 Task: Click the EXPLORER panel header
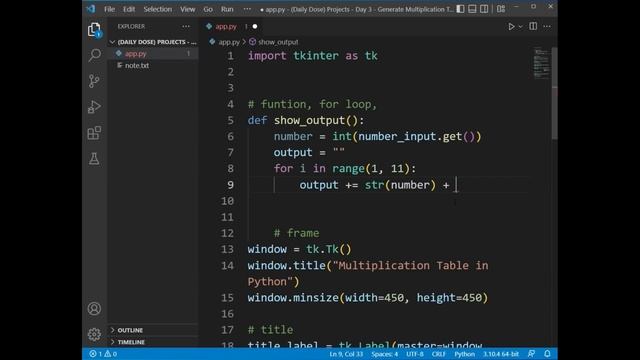(131, 26)
